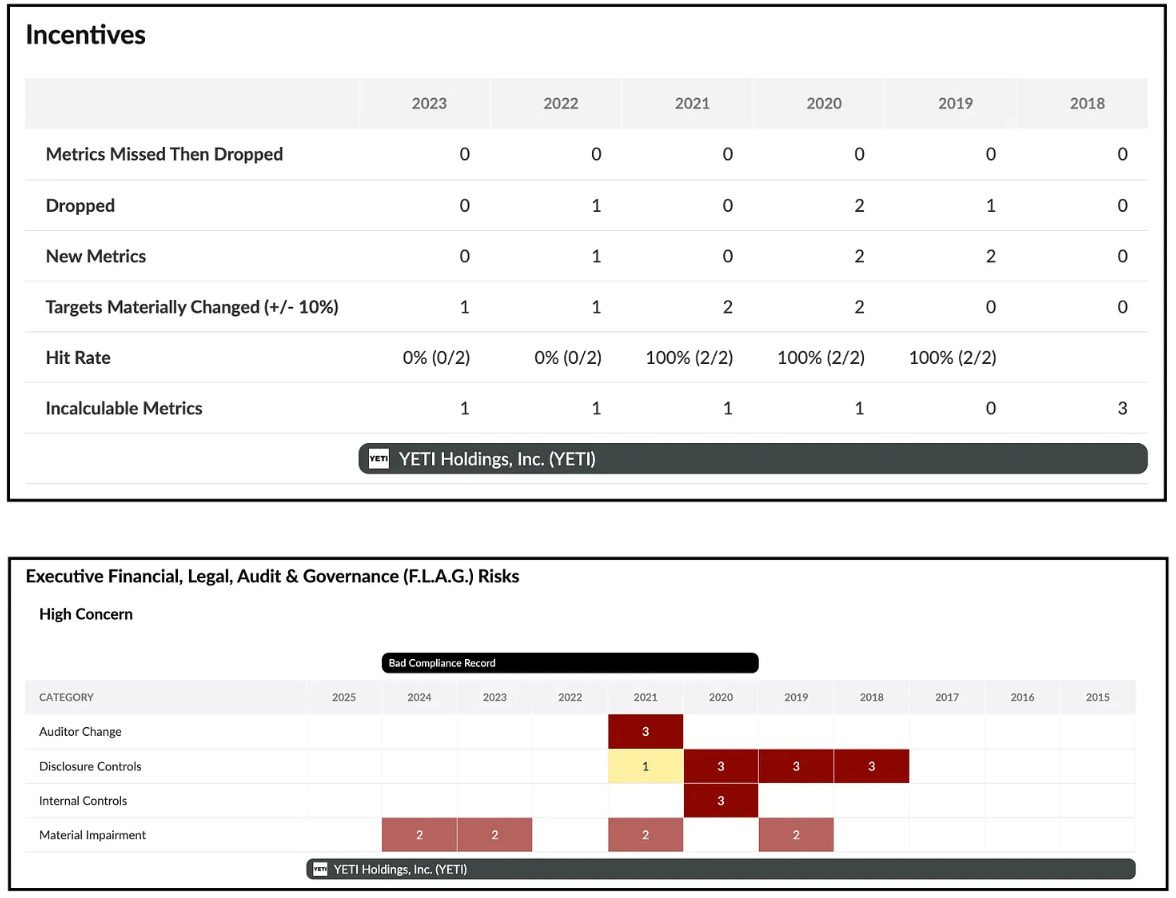Screen dimensions: 1176x898
Task: Click the 2016 column header in F.L.A.G. table
Action: coord(1022,697)
